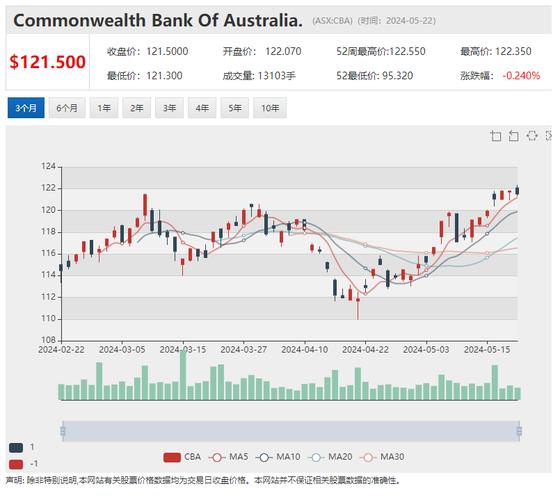The image size is (560, 500).
Task: Click the 收盘价 121.5000 value
Action: 148,51
